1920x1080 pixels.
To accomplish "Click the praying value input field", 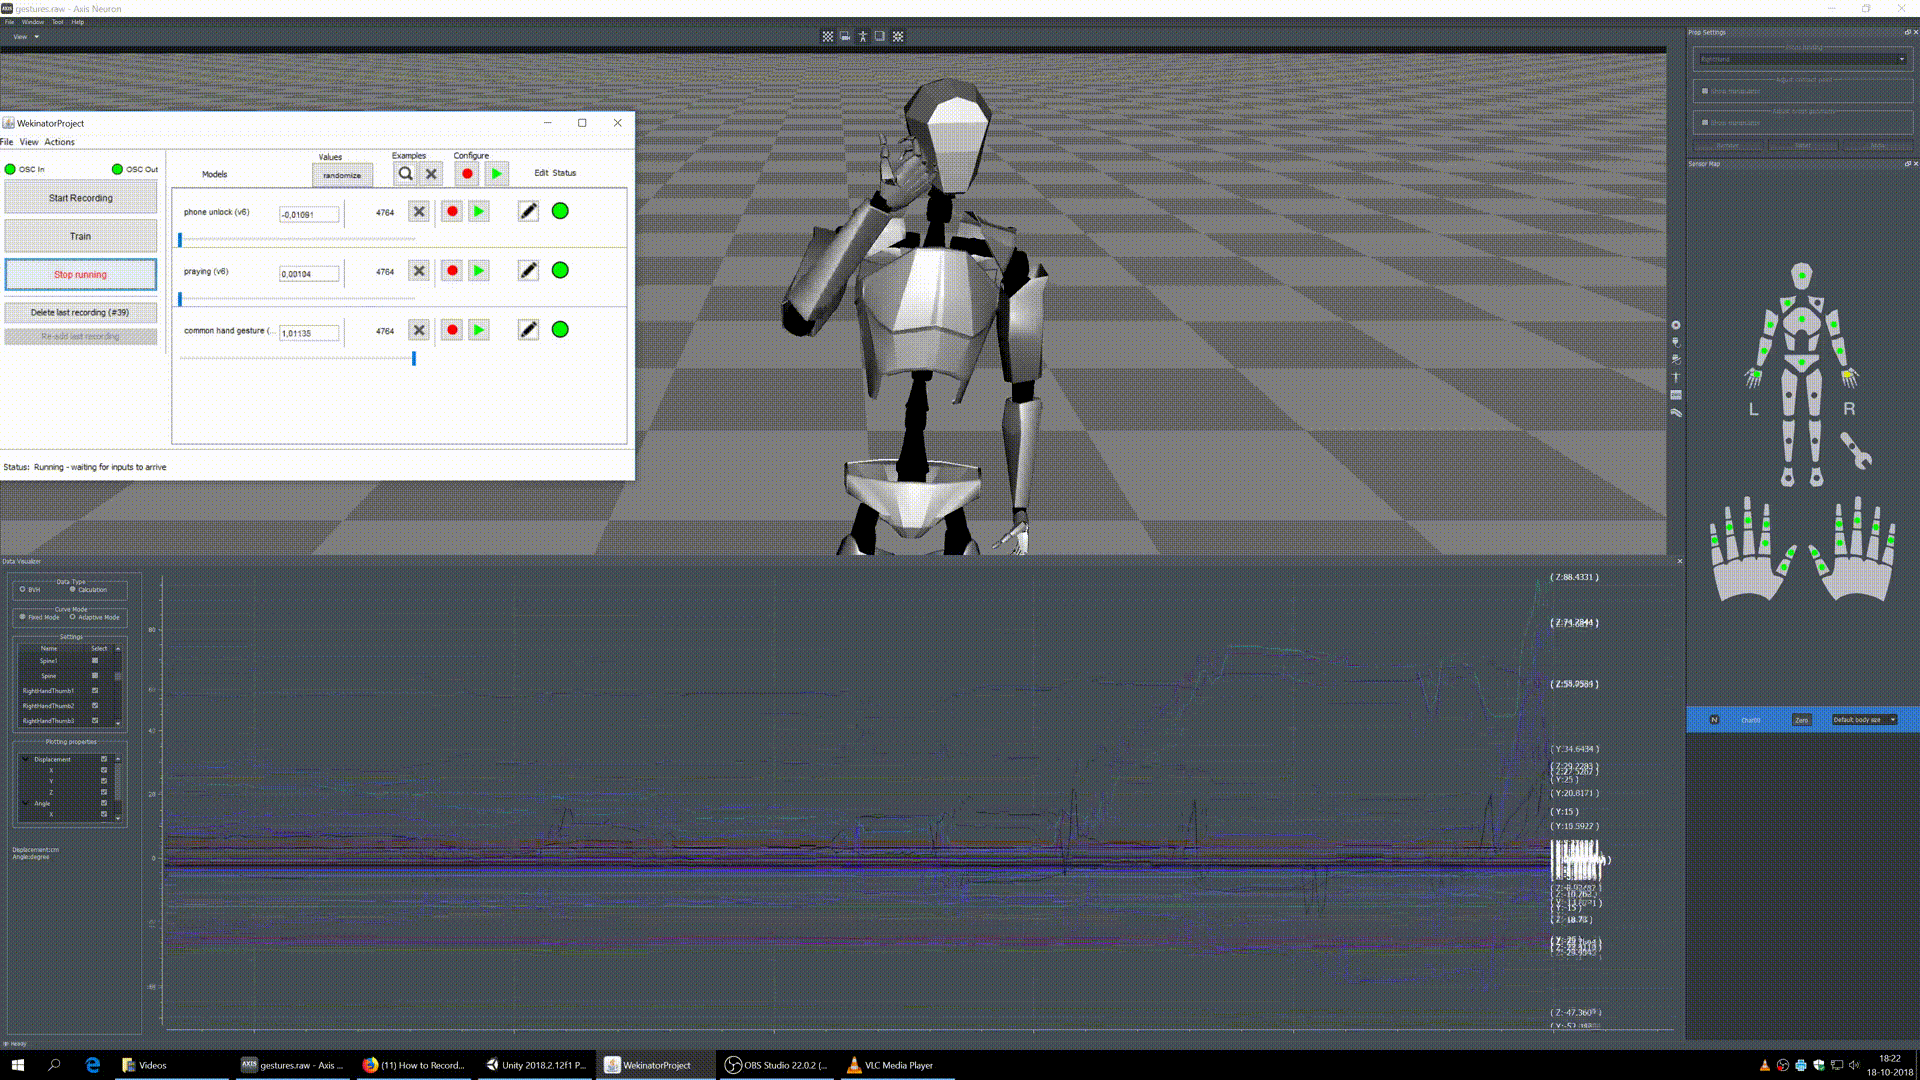I will coord(309,273).
